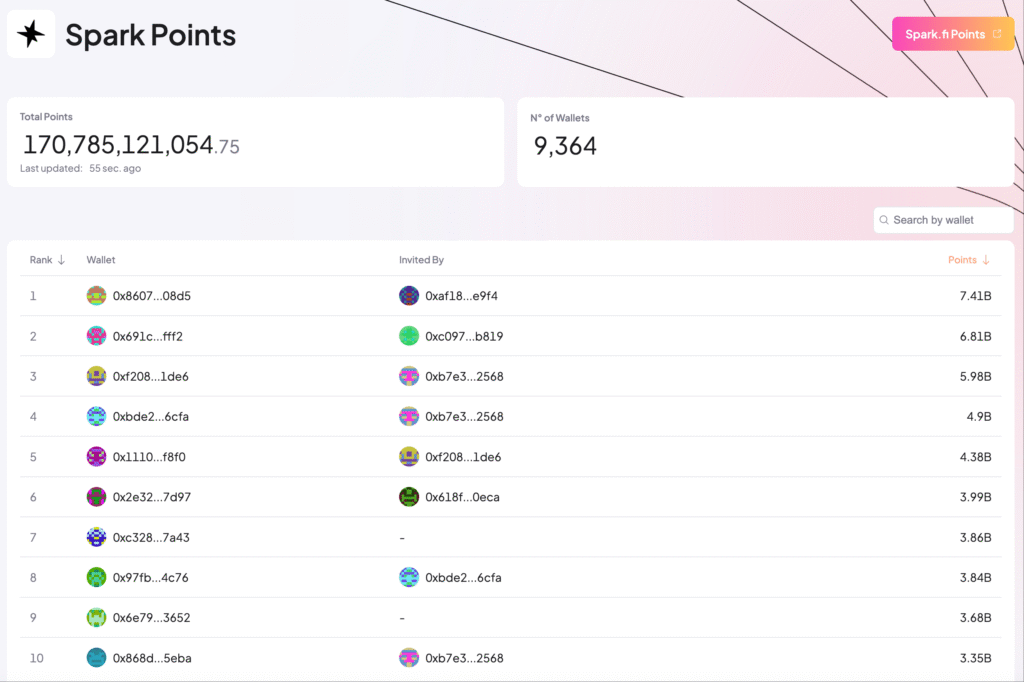Click the 3.68B points value

point(975,618)
